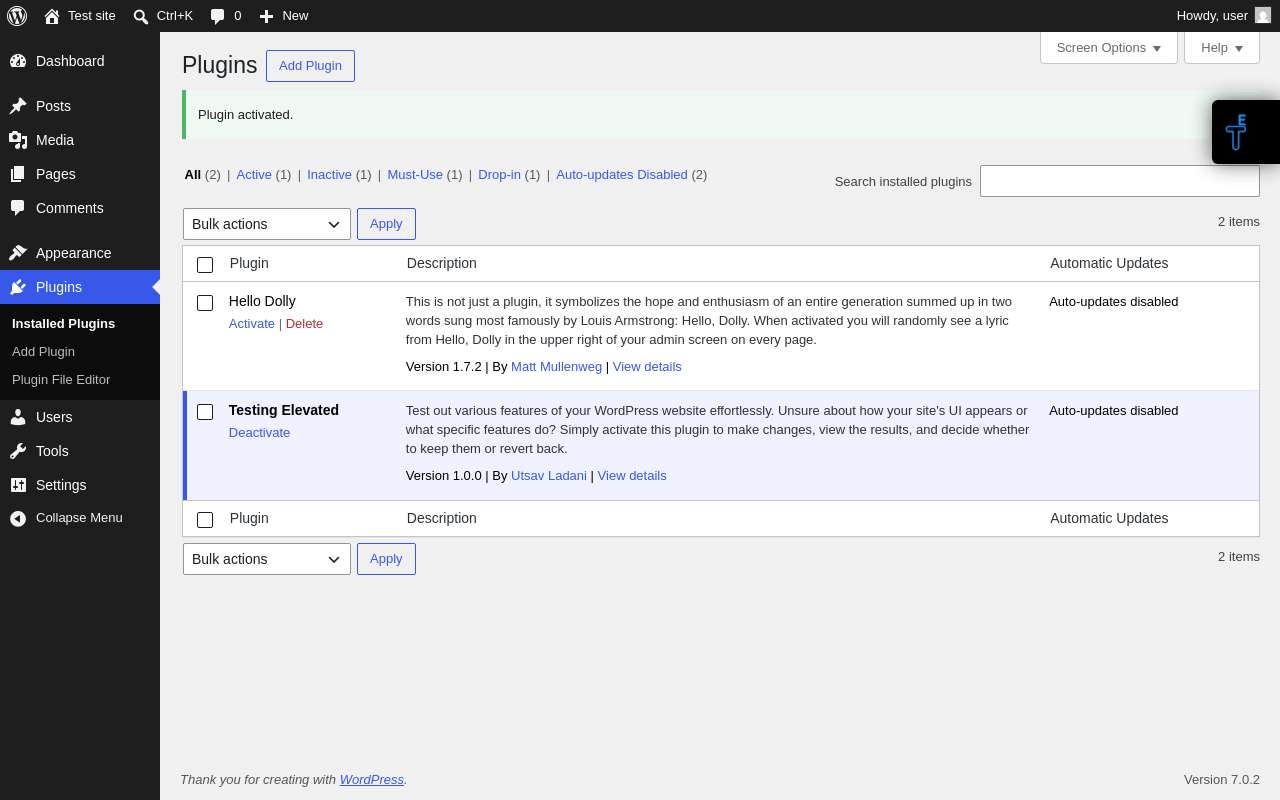
Task: Click the top Apply button
Action: point(386,224)
